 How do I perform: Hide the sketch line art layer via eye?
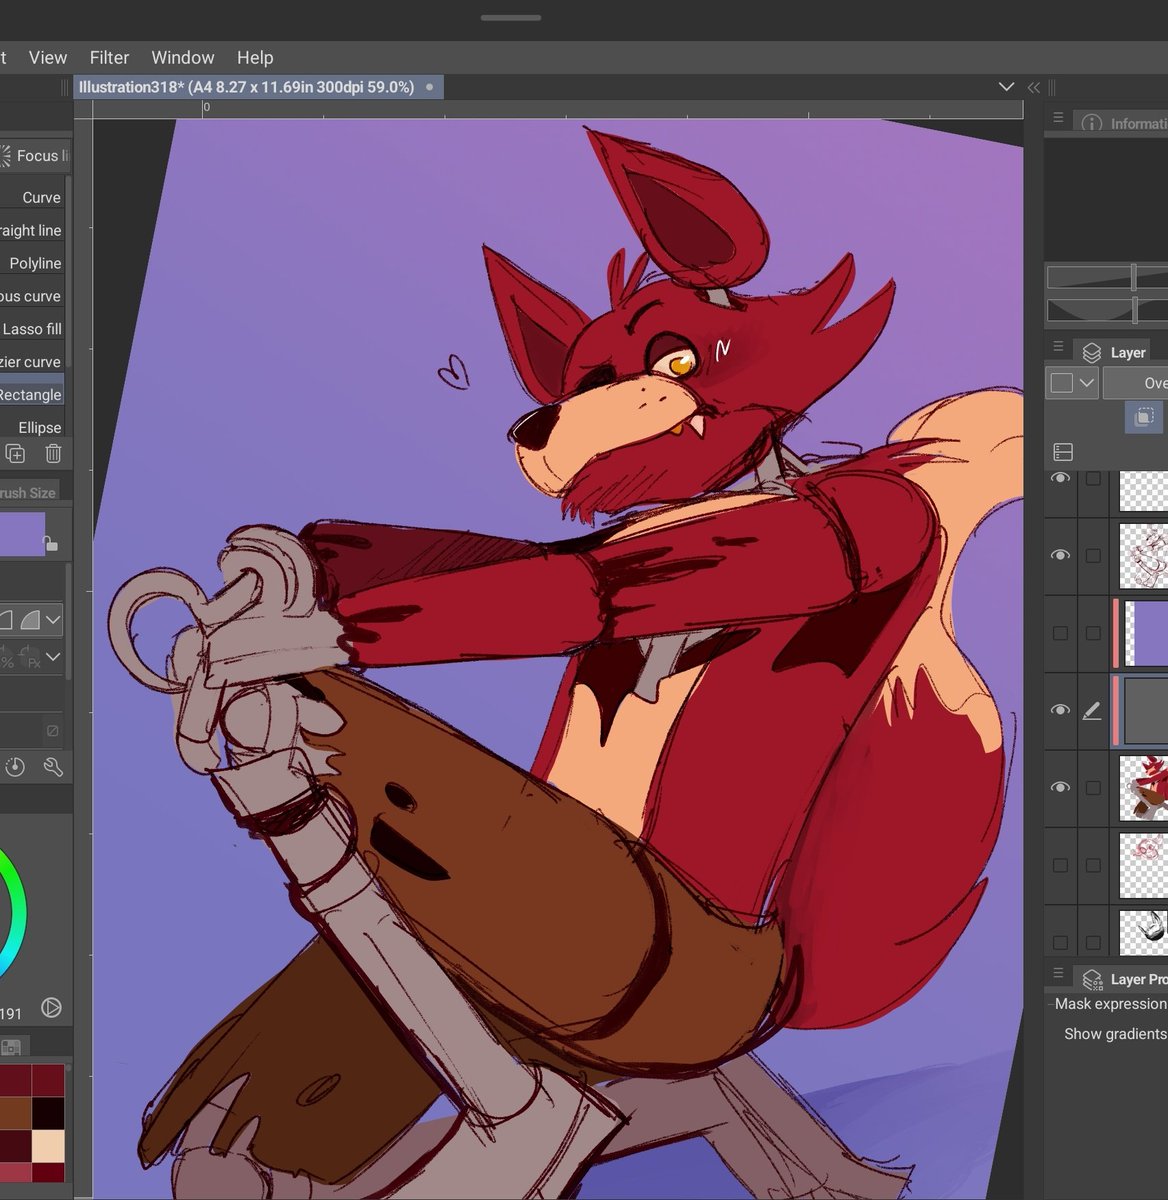[1060, 555]
